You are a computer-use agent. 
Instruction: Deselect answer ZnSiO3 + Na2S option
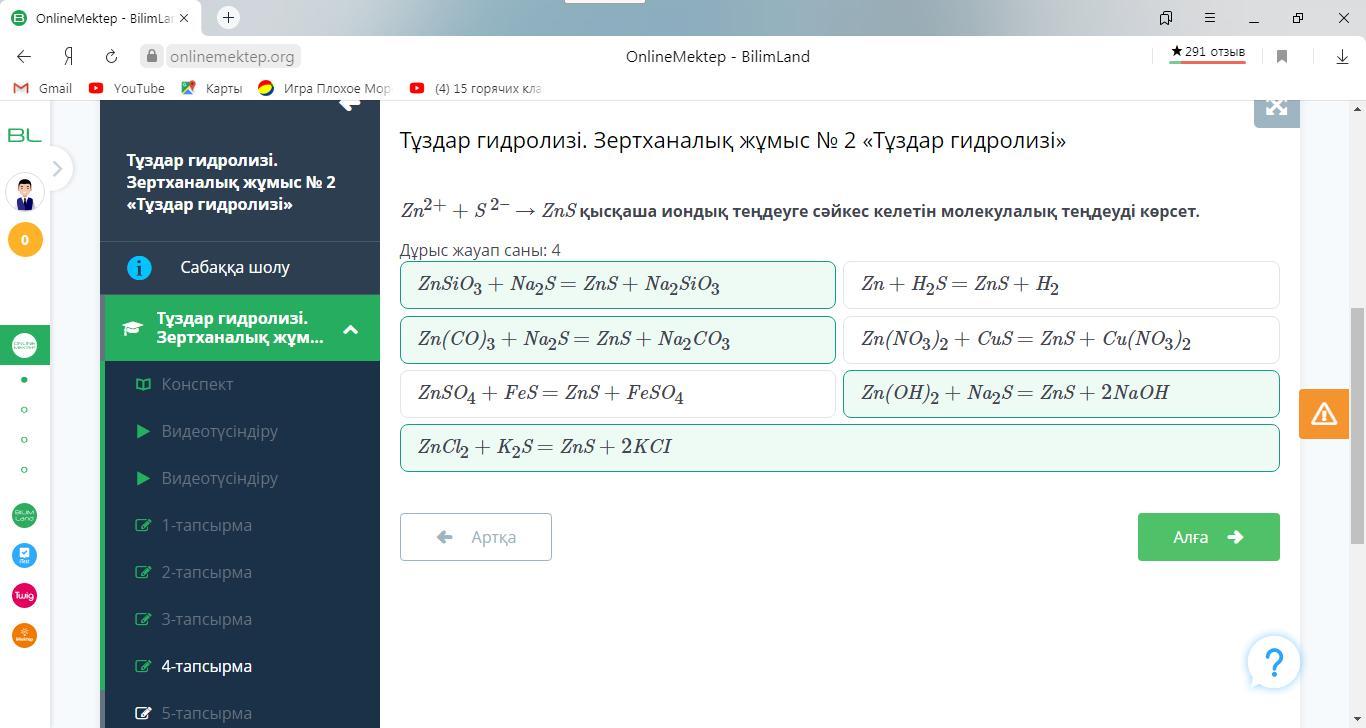coord(617,285)
